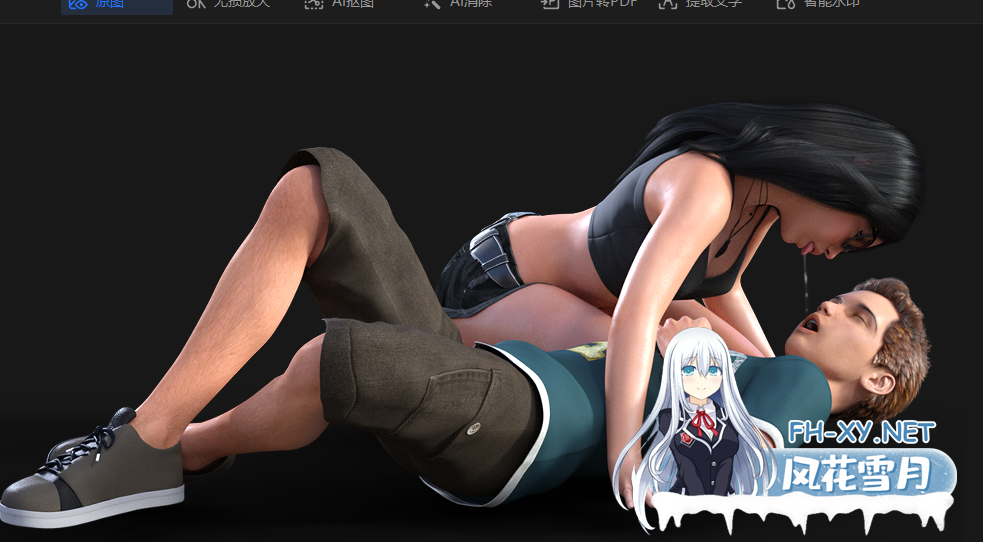Viewport: 983px width, 542px height.
Task: Click the cargo shorts pocket button
Action: point(473,429)
